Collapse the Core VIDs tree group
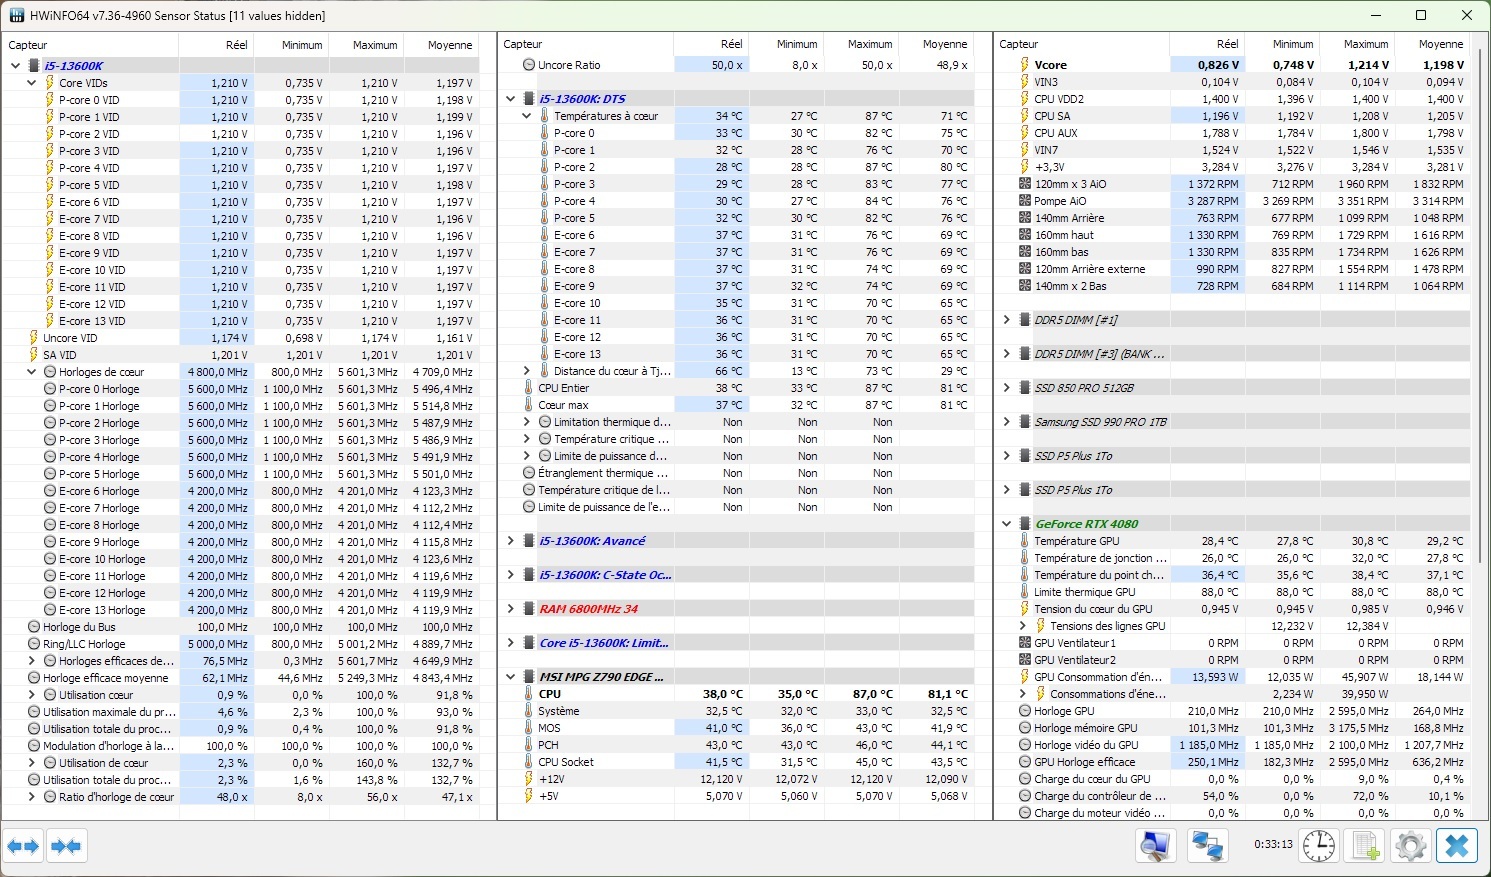 click(32, 83)
